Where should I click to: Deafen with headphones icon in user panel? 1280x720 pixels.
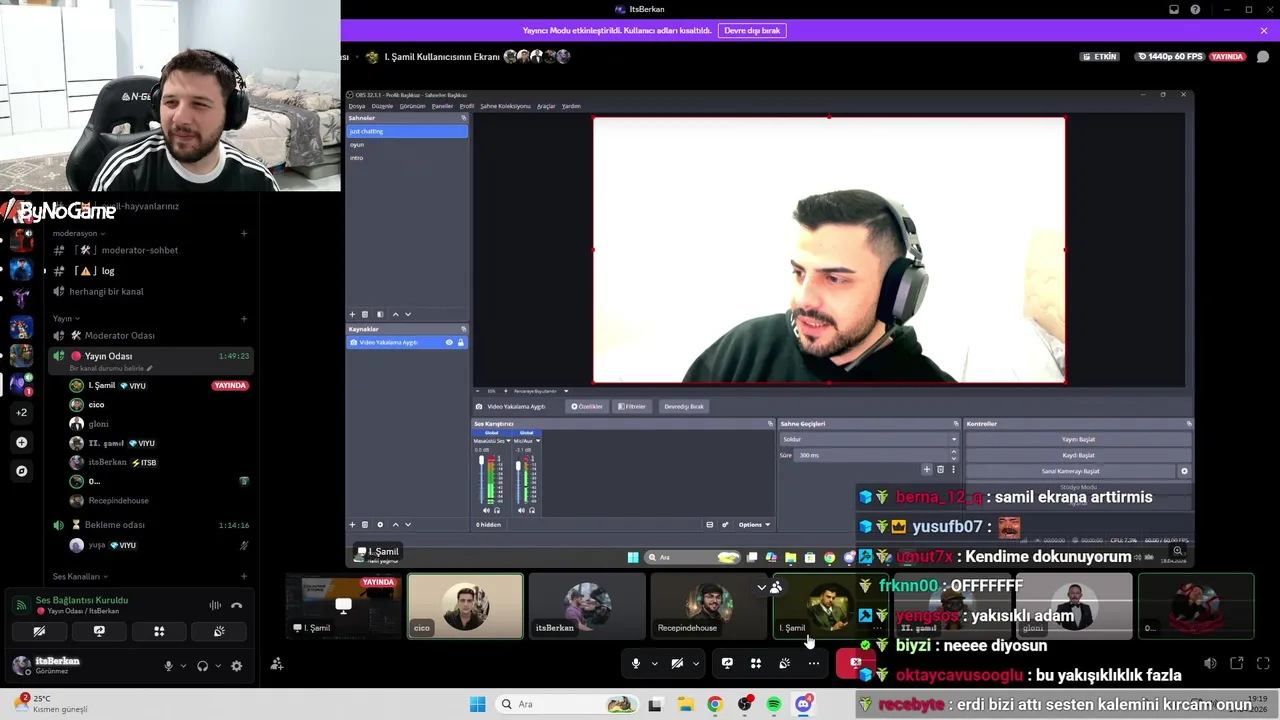click(202, 666)
